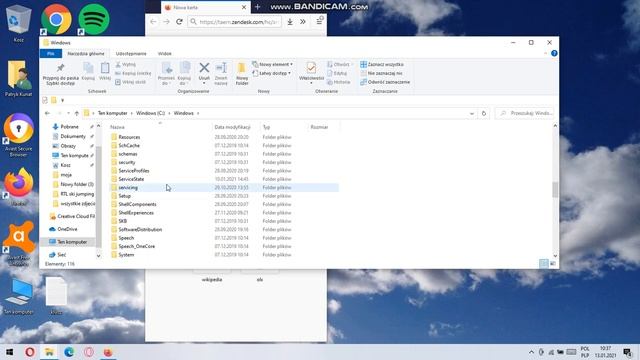Image resolution: width=640 pixels, height=360 pixels.
Task: Select the ServiceProfiles folder
Action: click(x=133, y=171)
